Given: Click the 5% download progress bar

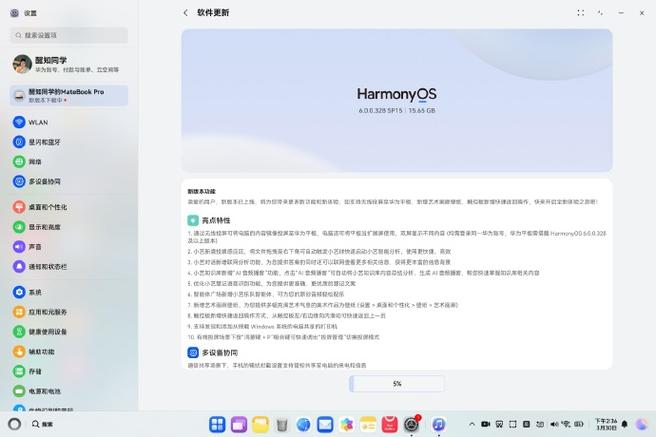Looking at the screenshot, I should pos(397,383).
